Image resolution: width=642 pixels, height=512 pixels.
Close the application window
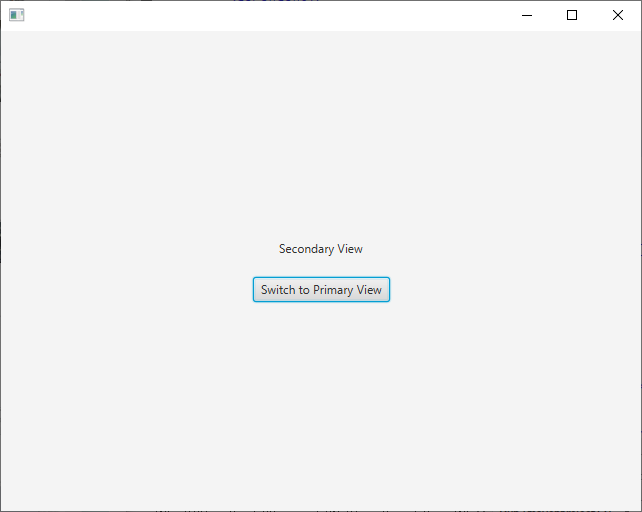click(x=617, y=16)
